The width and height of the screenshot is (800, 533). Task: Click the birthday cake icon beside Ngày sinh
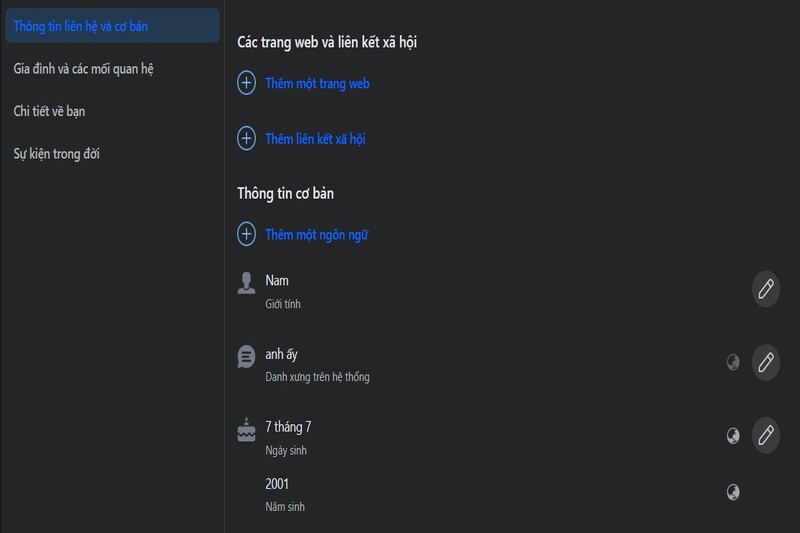tap(246, 430)
